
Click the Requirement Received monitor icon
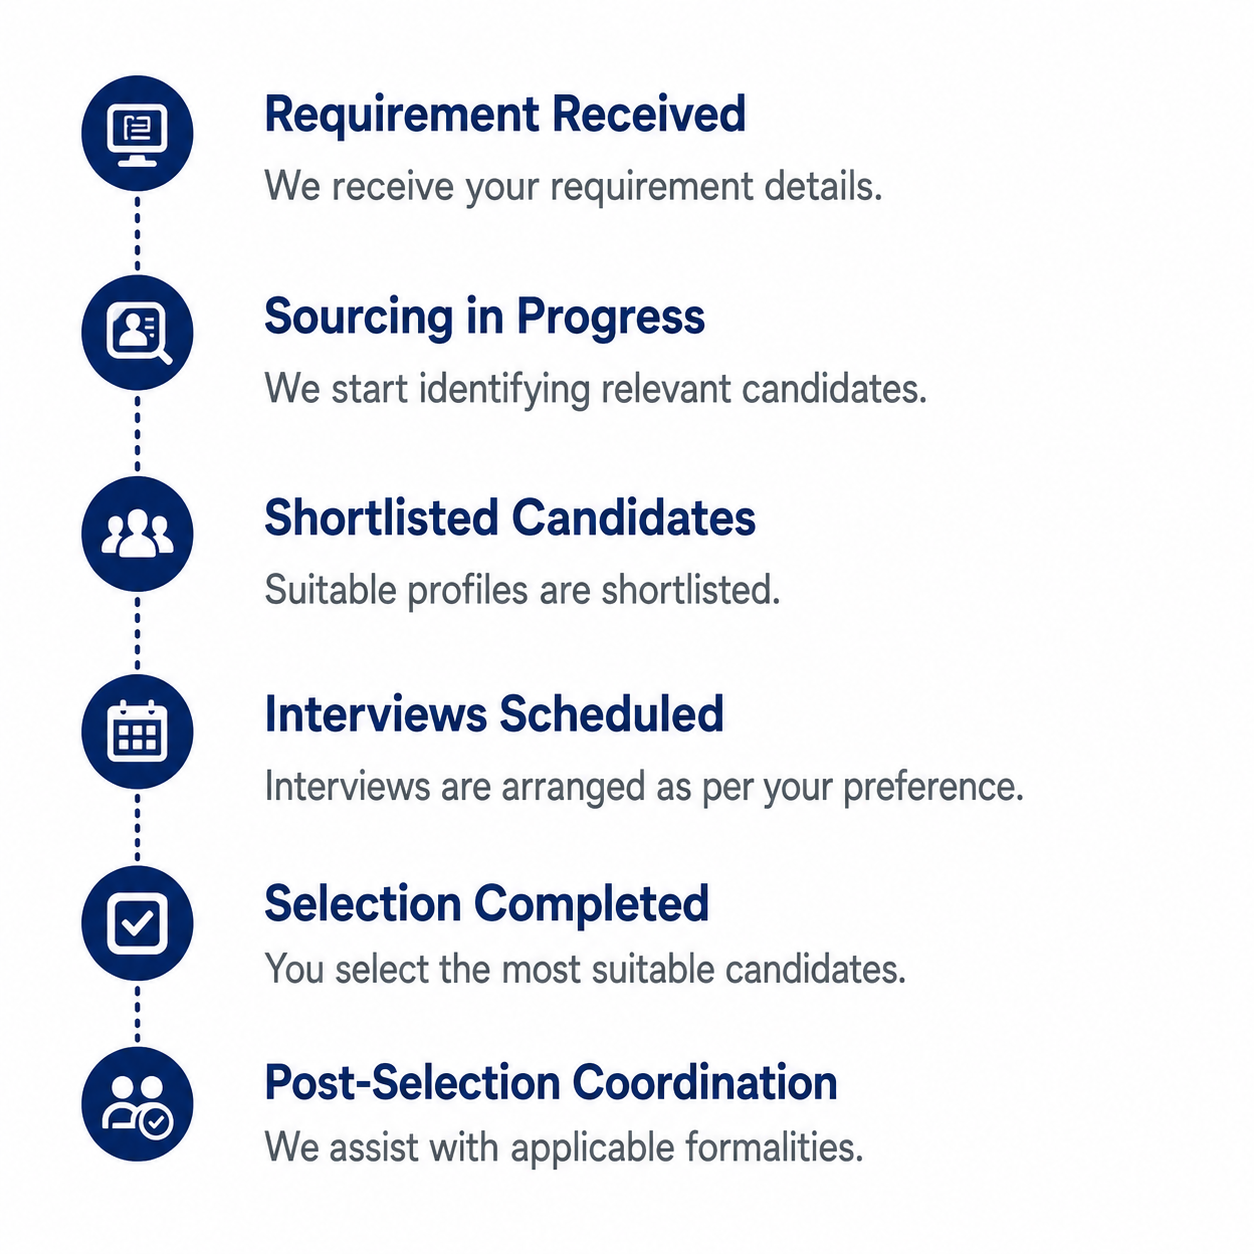137,133
